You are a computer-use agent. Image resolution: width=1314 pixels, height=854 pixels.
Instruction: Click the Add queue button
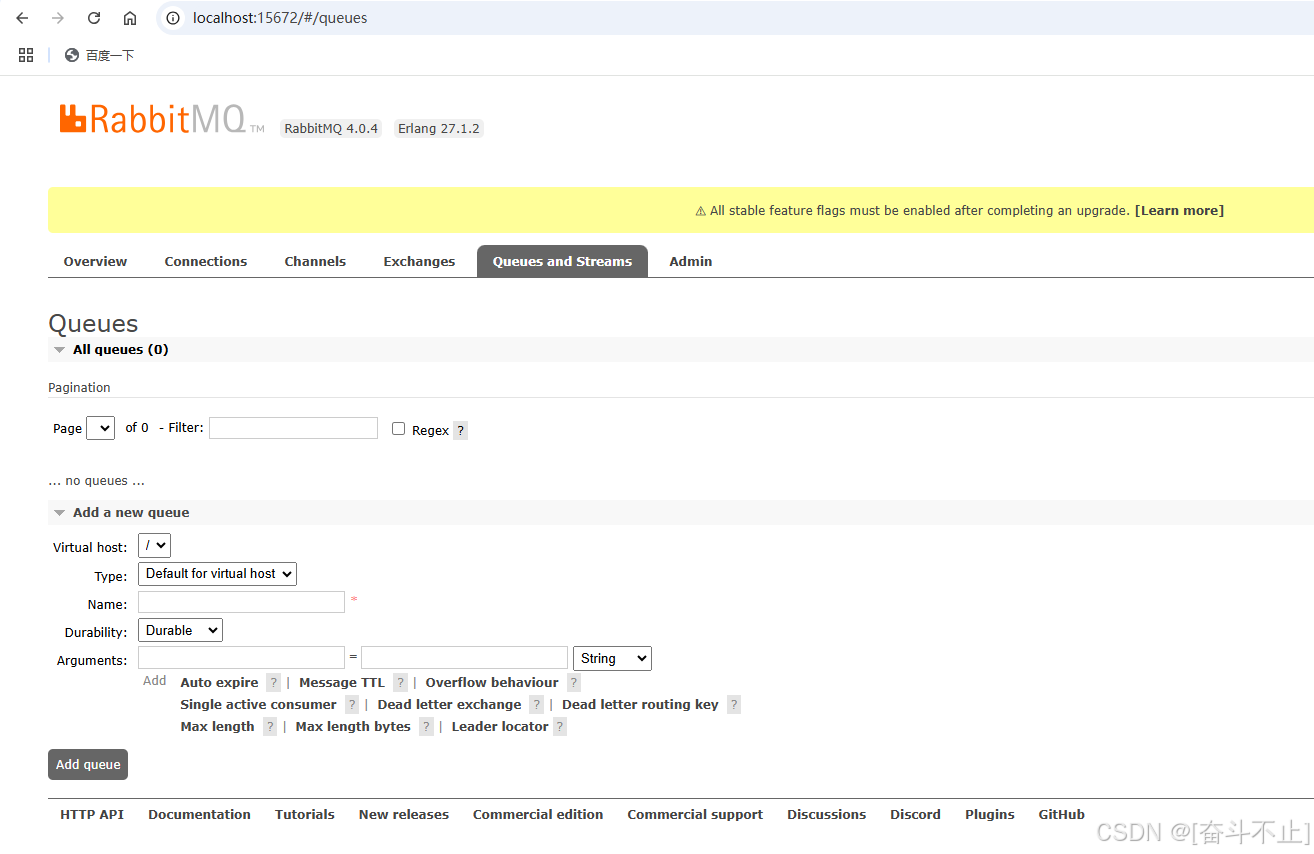pyautogui.click(x=88, y=764)
